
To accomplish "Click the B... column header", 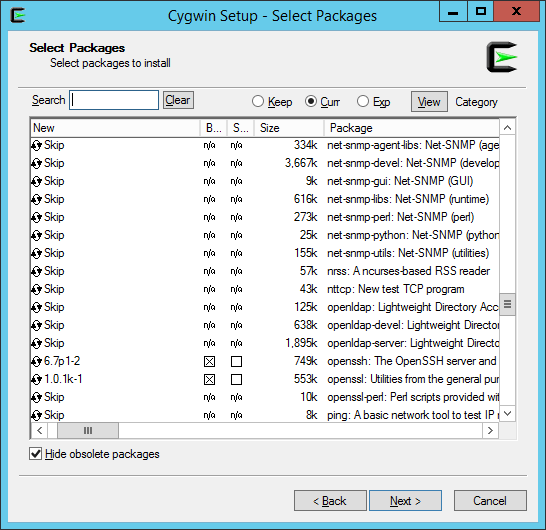I will coord(213,128).
